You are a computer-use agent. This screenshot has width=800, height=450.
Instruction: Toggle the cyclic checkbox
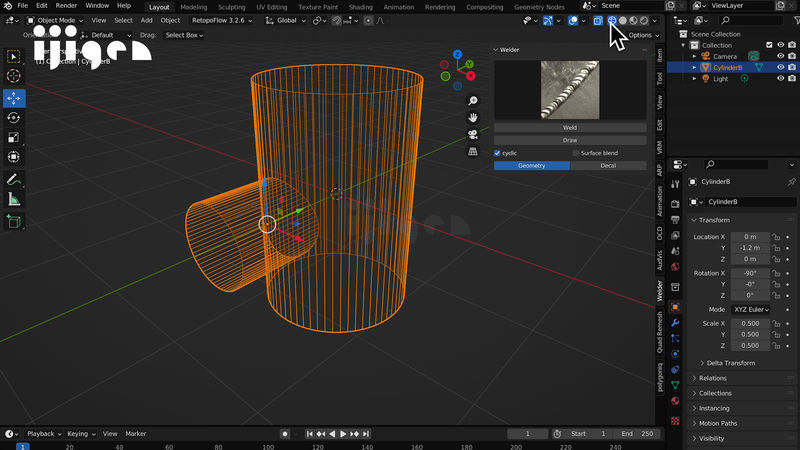coord(498,153)
